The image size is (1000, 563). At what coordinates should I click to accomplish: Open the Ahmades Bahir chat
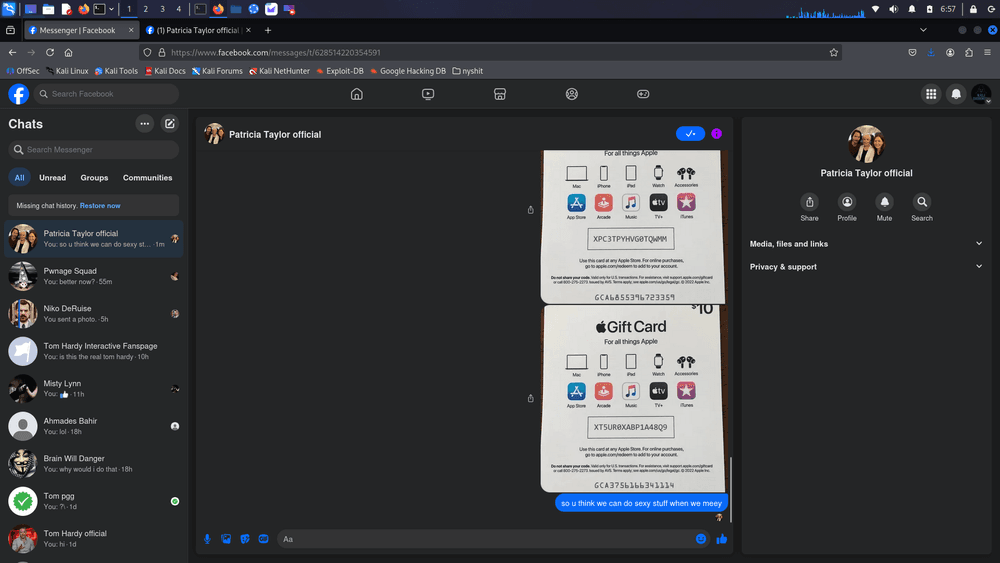click(94, 426)
